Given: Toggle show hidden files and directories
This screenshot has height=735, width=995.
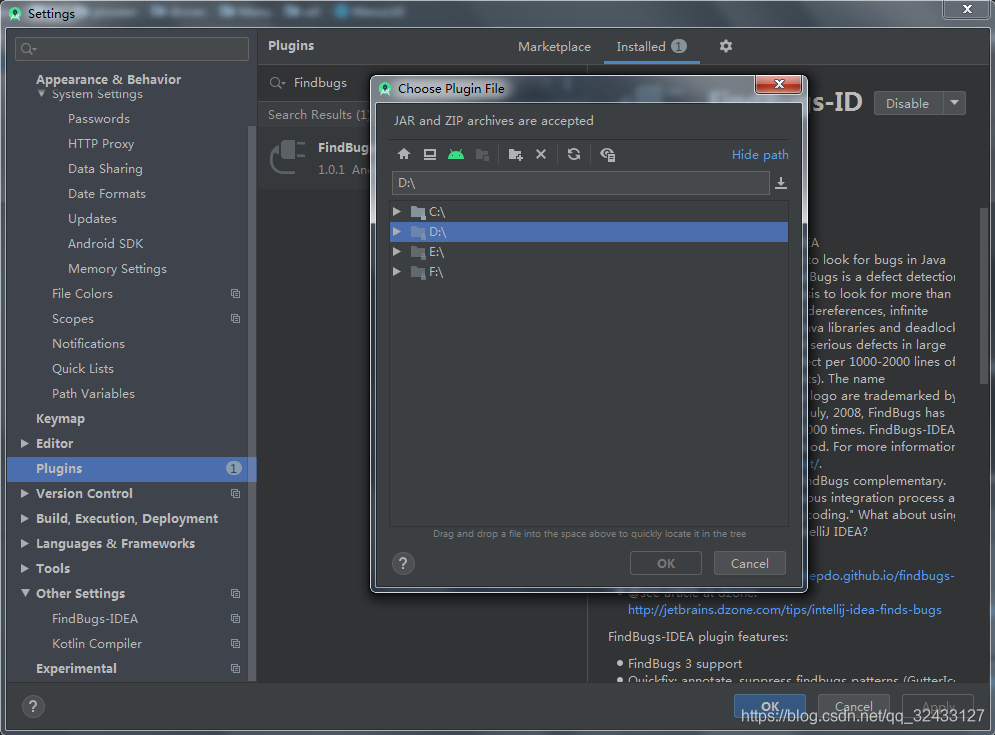Looking at the screenshot, I should tap(607, 154).
